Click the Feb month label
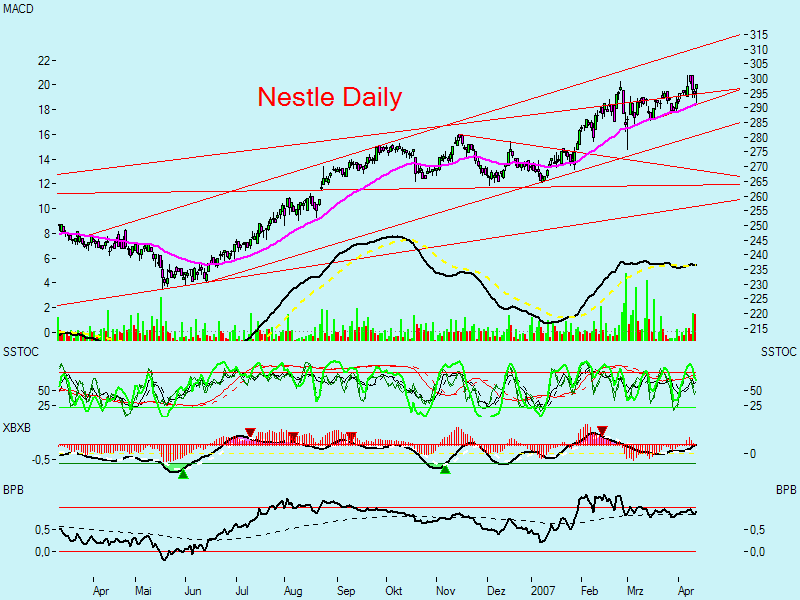The image size is (800, 600). (x=590, y=591)
